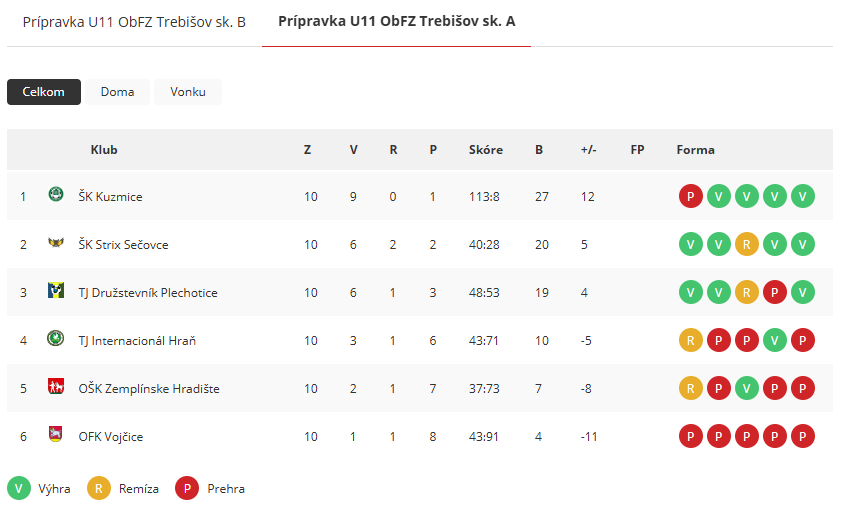Open the Prípravka U11 ObFZ Trebišov sk. B tab
The image size is (846, 520).
[x=134, y=22]
